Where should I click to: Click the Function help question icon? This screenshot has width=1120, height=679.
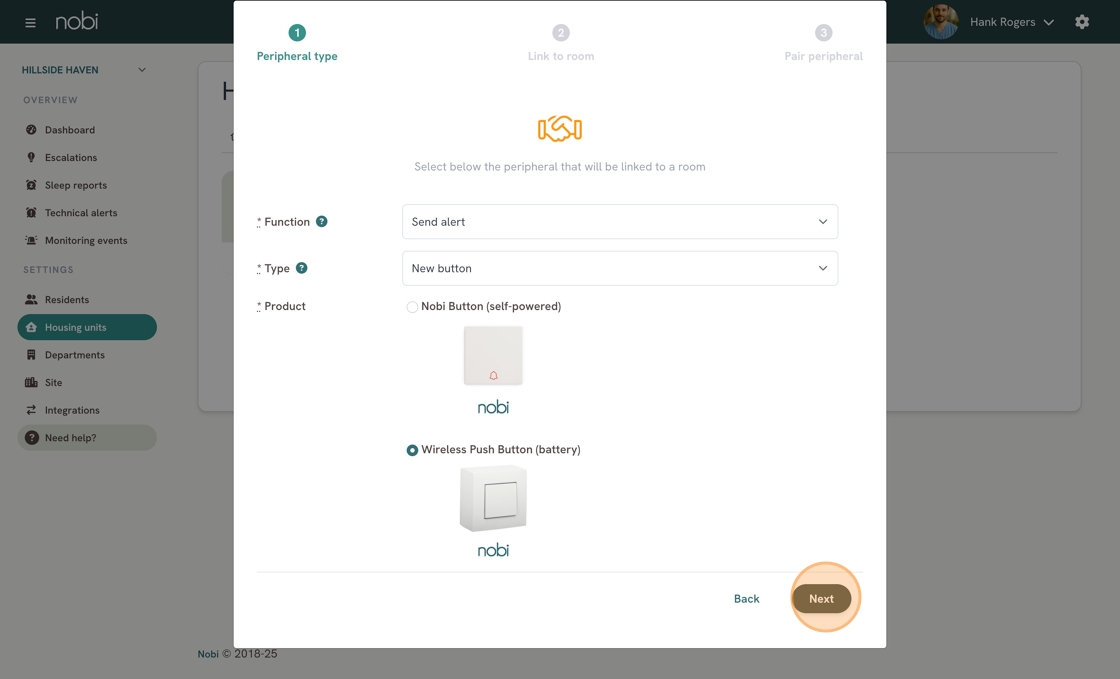321,222
